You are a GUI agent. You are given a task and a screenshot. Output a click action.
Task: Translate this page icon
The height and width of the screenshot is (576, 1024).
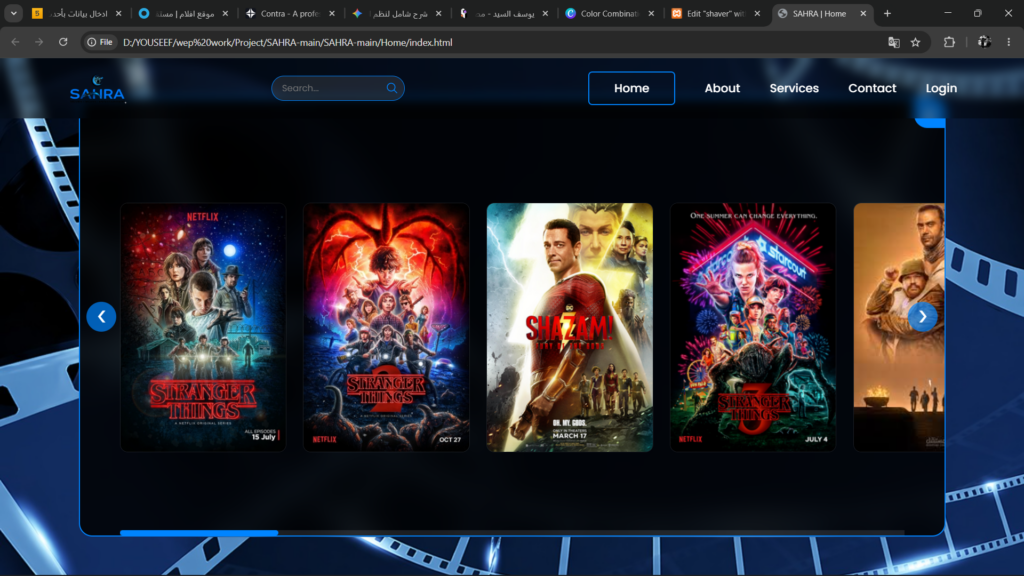click(x=894, y=42)
